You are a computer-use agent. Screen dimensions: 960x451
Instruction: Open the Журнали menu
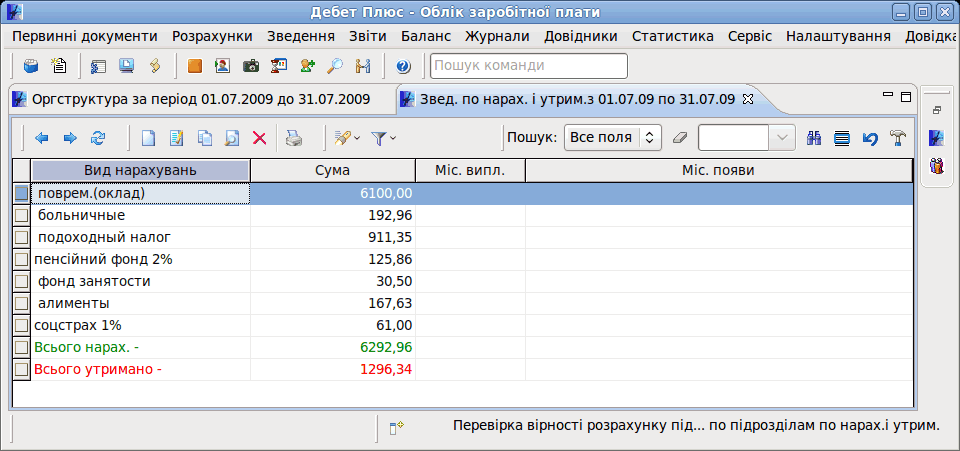(x=497, y=36)
